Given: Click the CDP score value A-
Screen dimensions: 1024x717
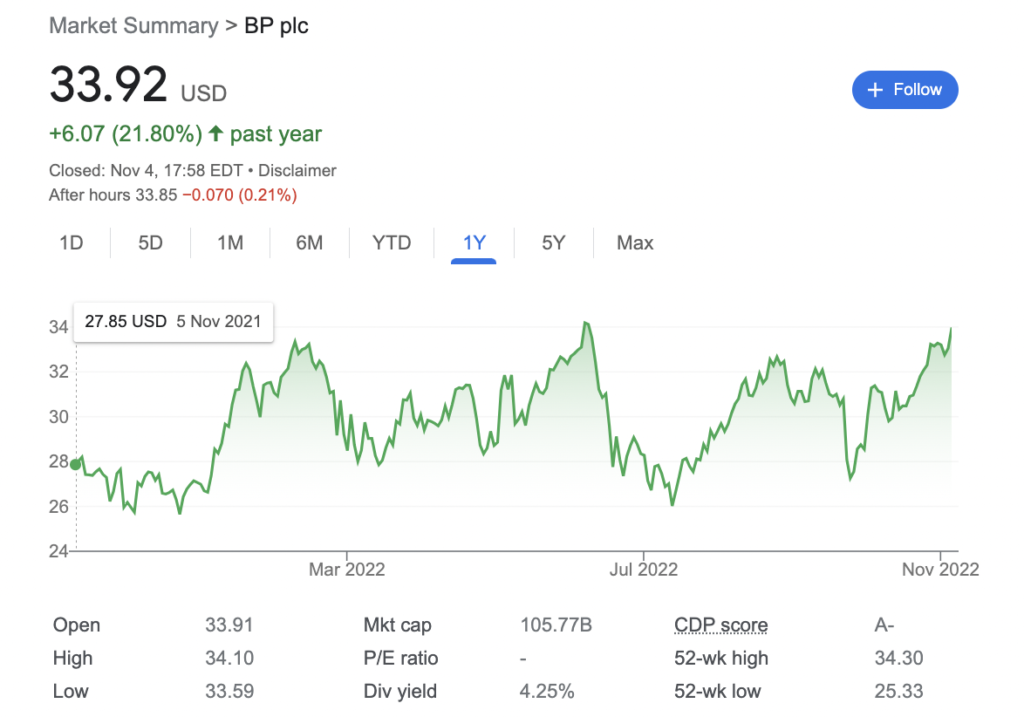Looking at the screenshot, I should tap(884, 625).
